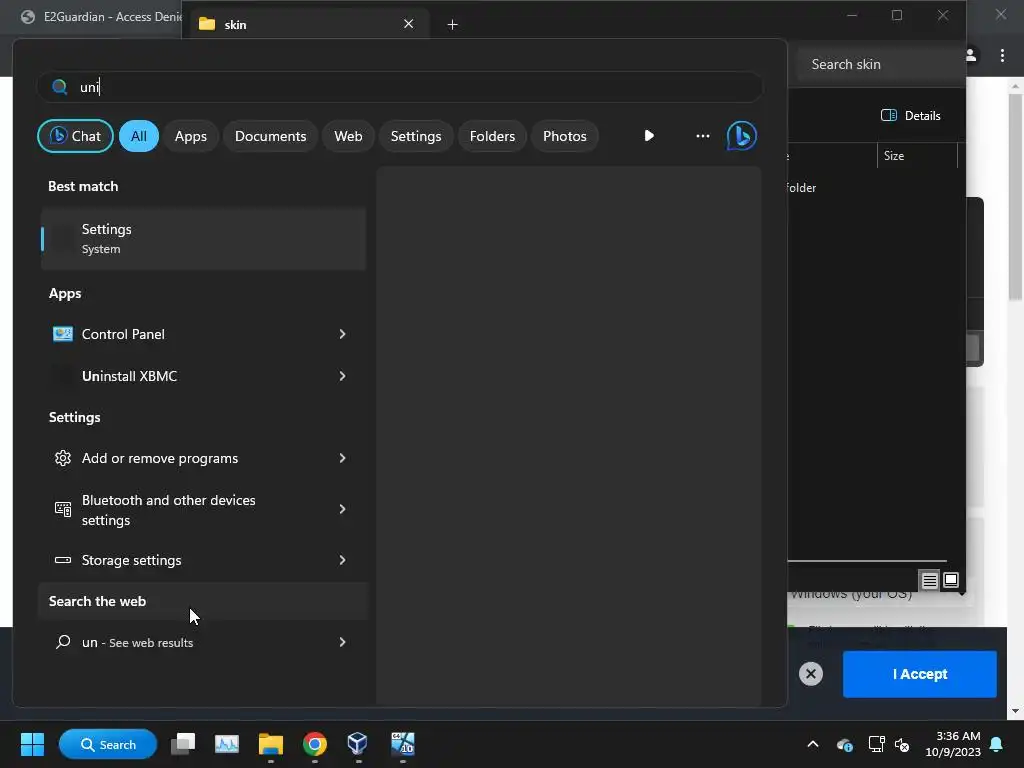Filter search results by Web
Image resolution: width=1024 pixels, height=768 pixels.
click(348, 136)
